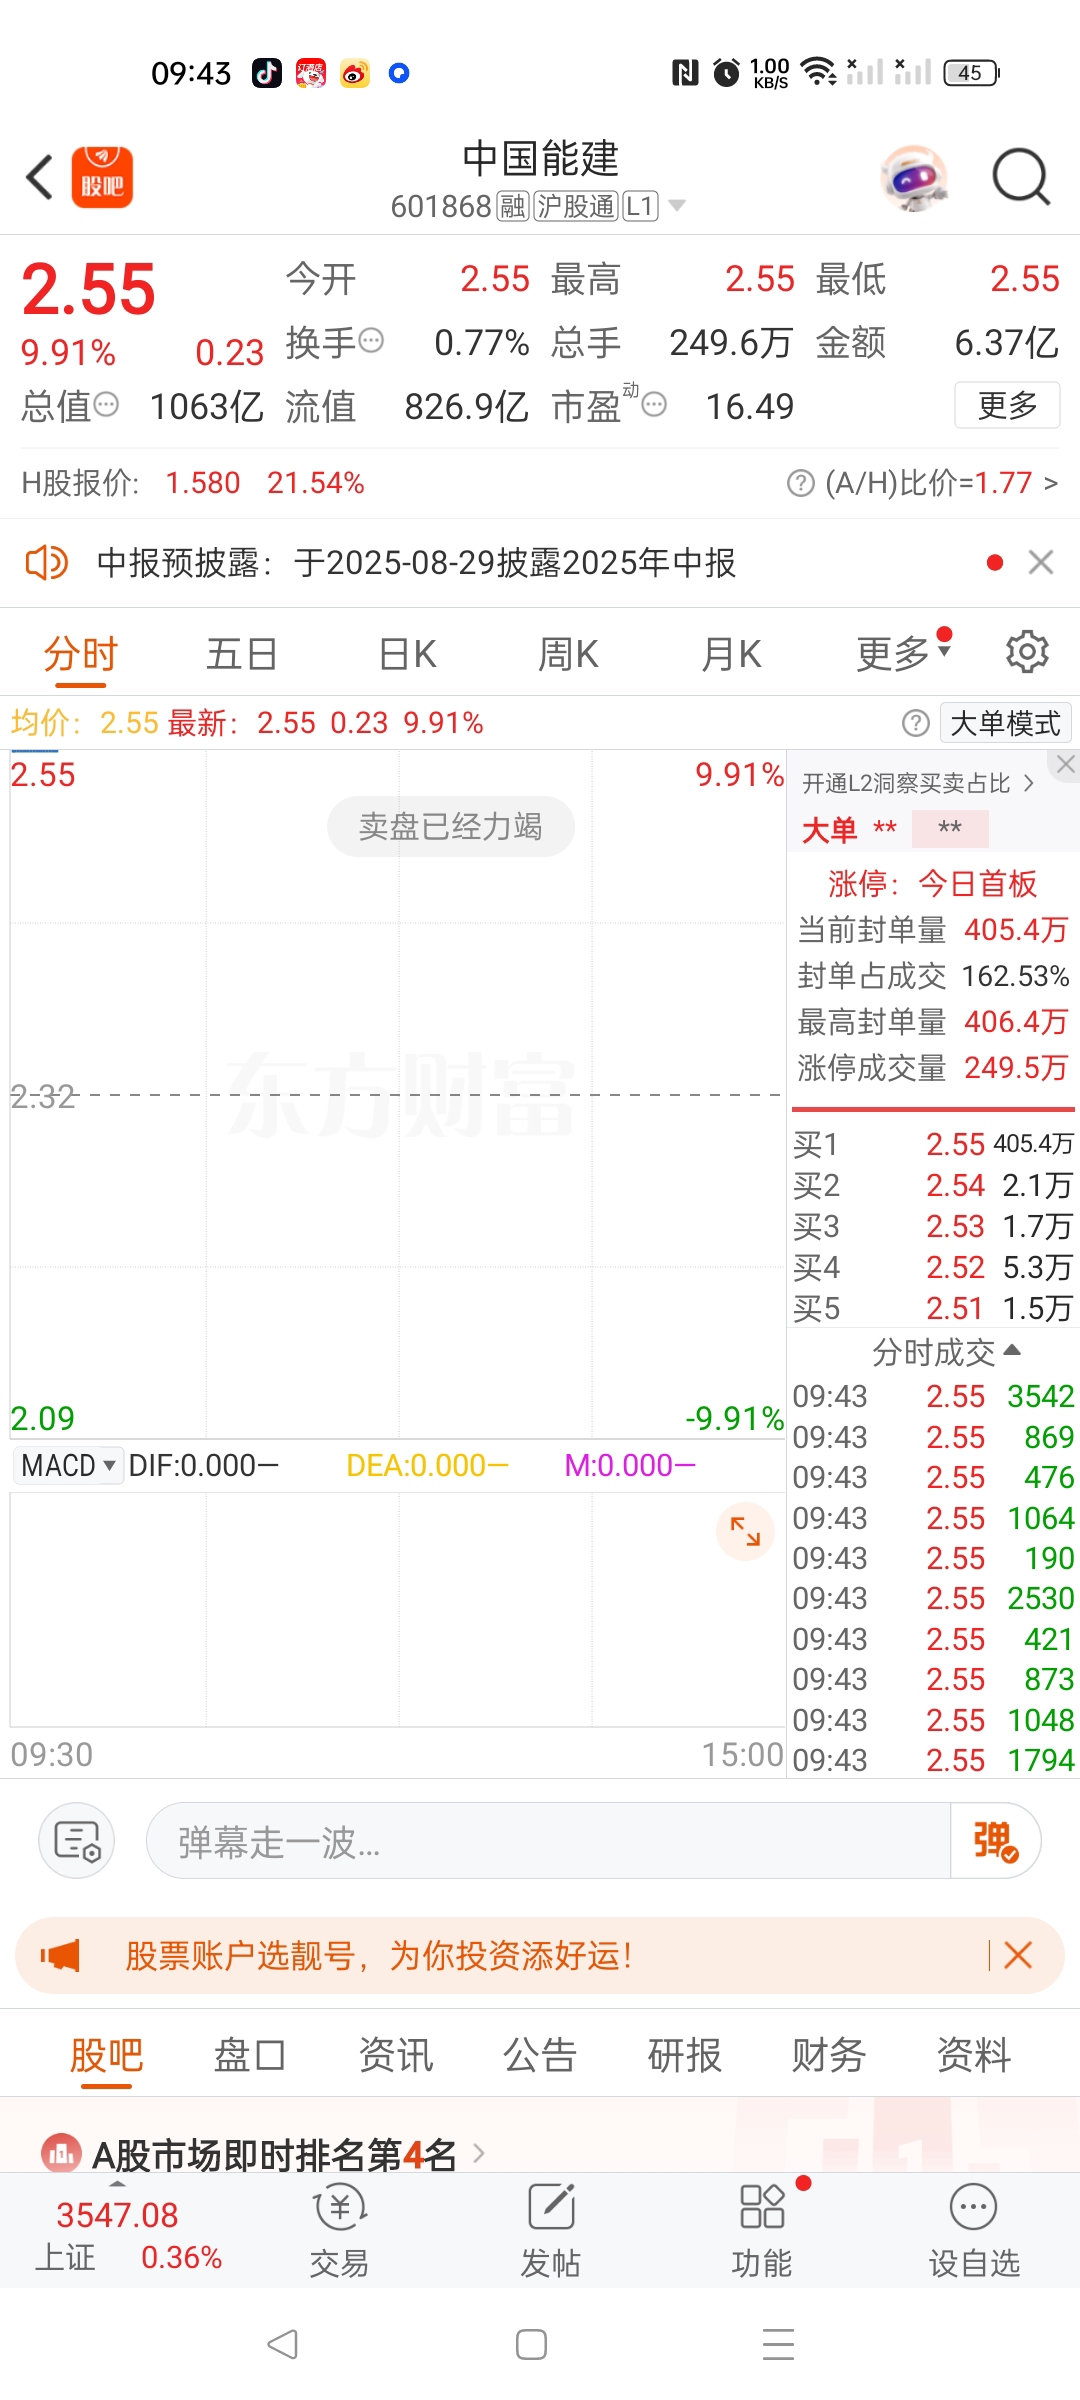Switch to 月K chart tab
1080x2400 pixels.
tap(732, 655)
